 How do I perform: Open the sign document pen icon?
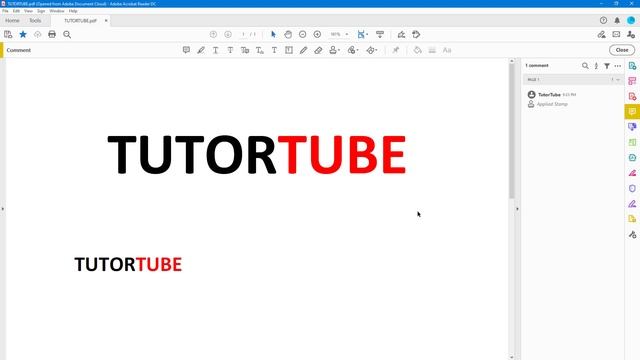pyautogui.click(x=401, y=34)
